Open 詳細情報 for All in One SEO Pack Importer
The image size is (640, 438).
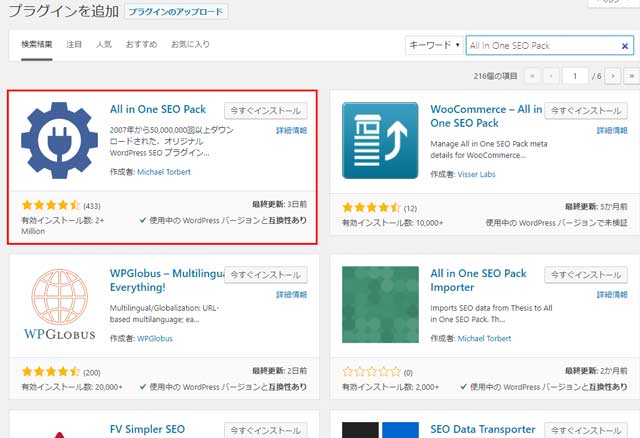pyautogui.click(x=612, y=295)
